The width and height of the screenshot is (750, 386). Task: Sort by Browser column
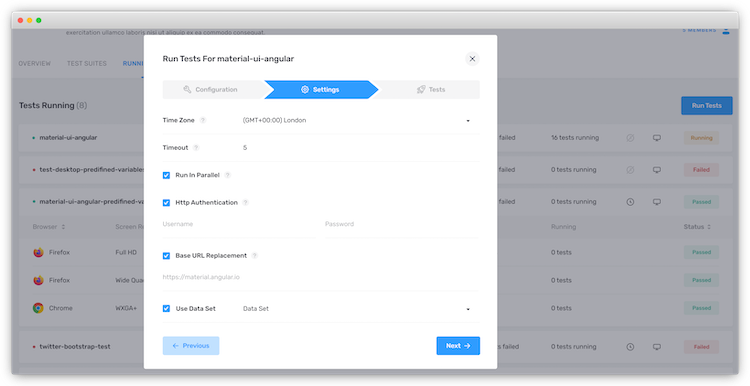pos(49,227)
